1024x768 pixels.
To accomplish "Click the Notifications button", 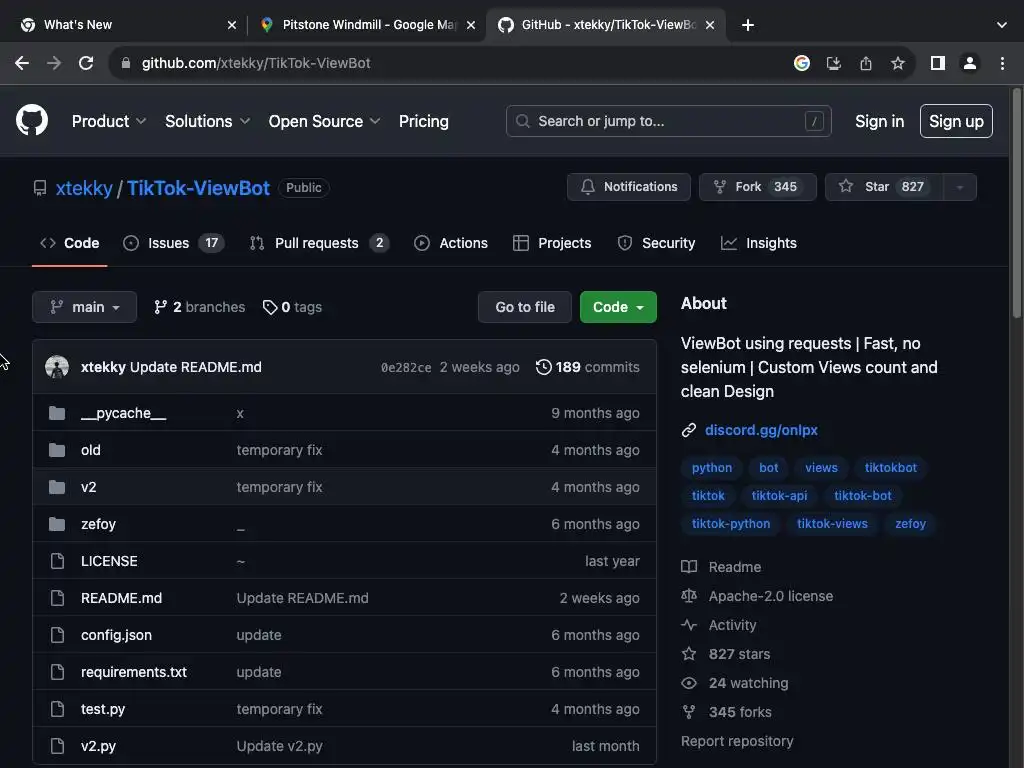I will click(629, 187).
